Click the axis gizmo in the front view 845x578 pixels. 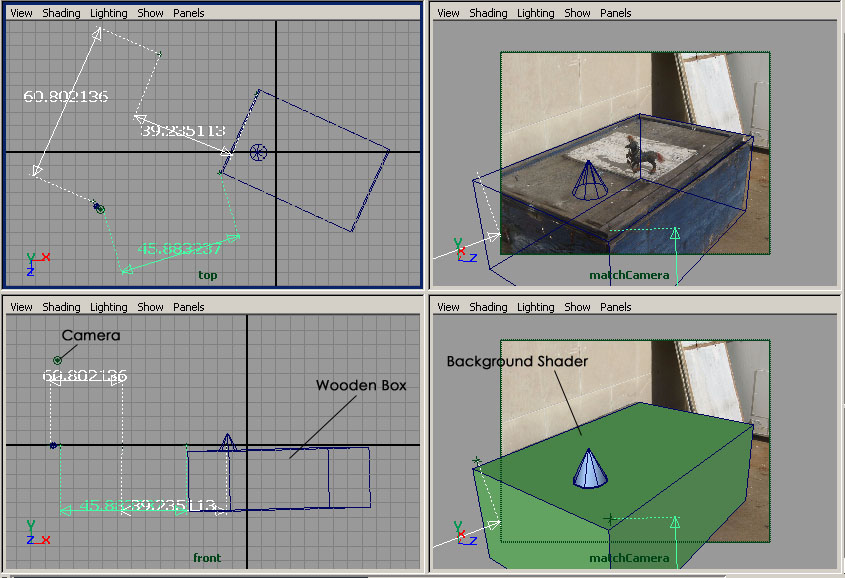click(x=37, y=531)
